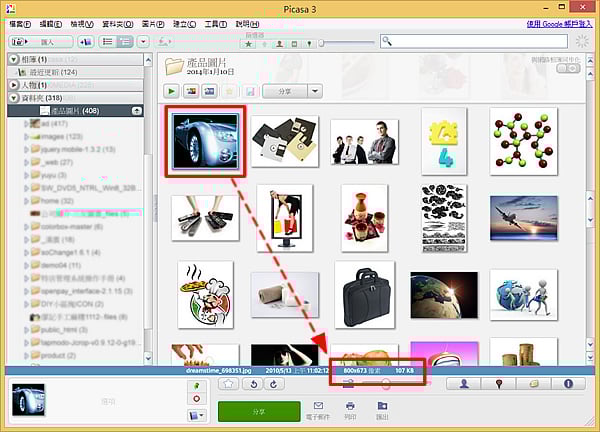Click the print icon
Viewport: 600px width, 432px height.
click(350, 406)
